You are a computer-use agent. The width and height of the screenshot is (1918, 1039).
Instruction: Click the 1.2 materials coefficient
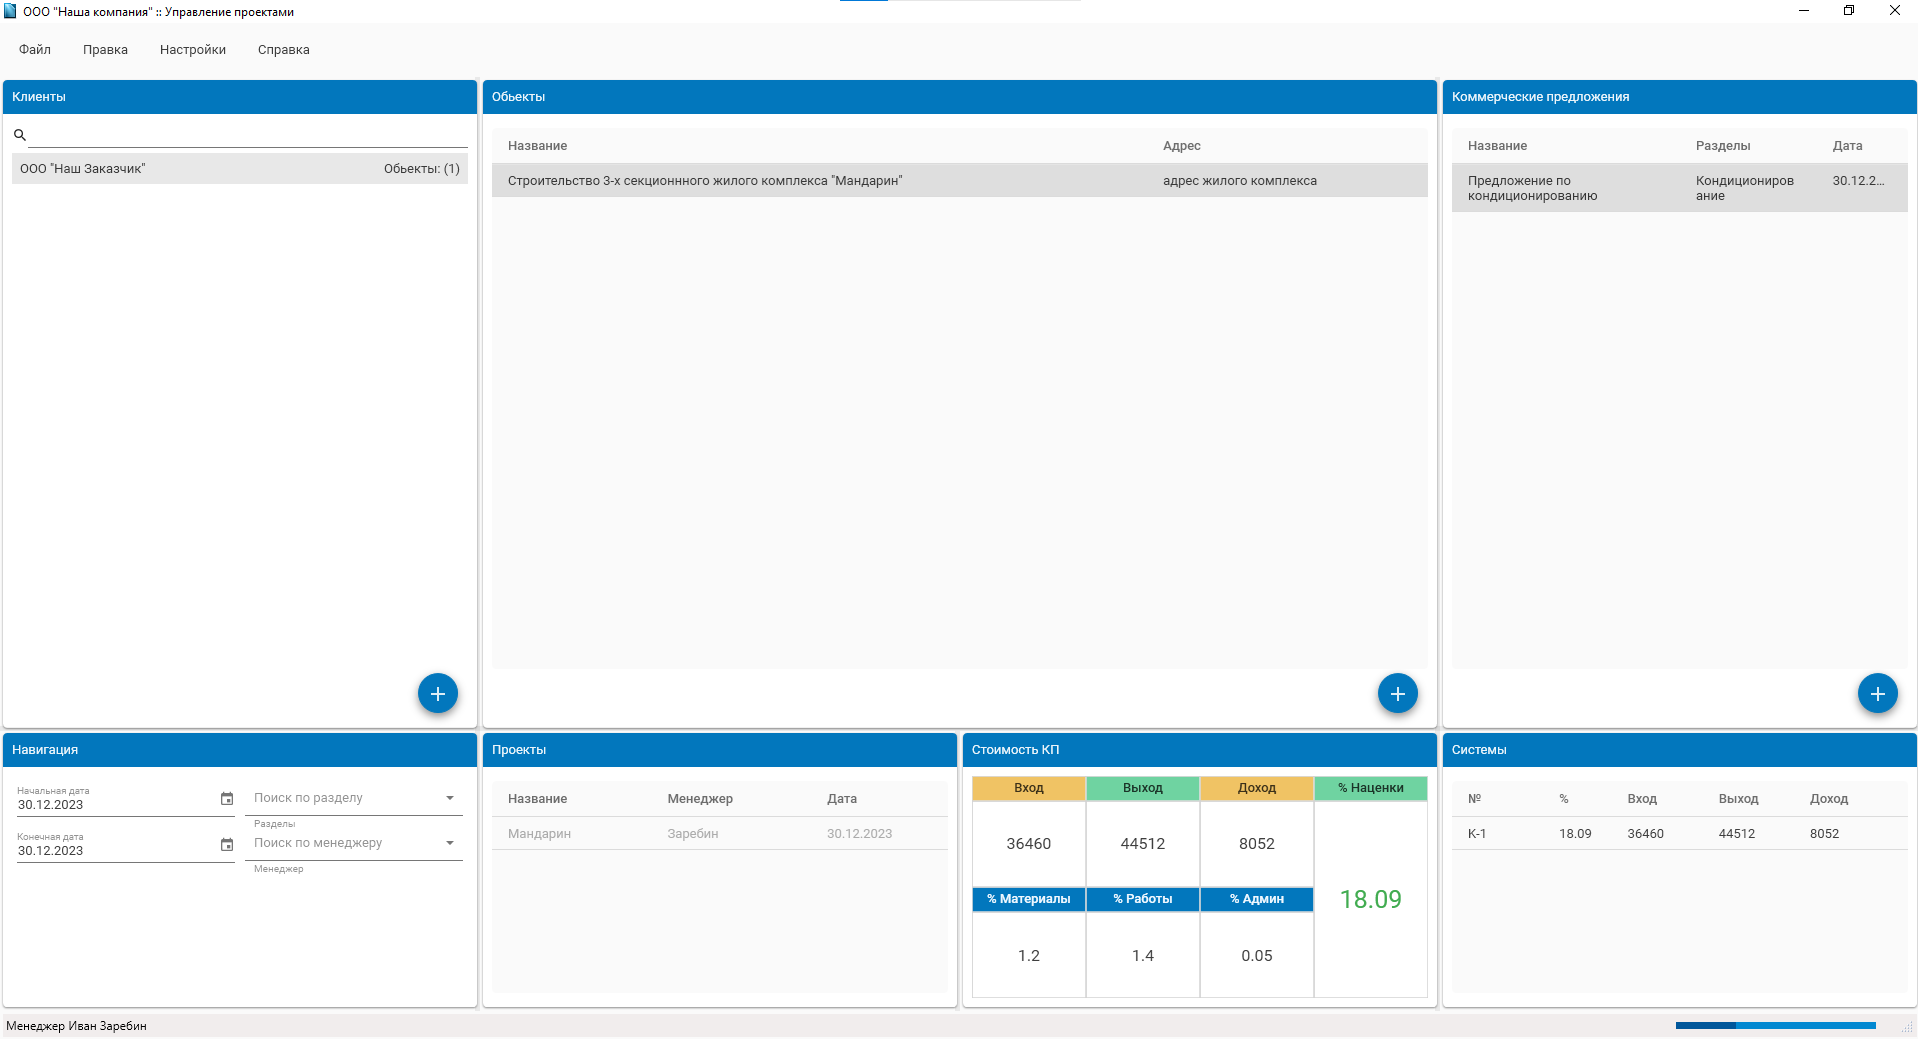(1029, 956)
